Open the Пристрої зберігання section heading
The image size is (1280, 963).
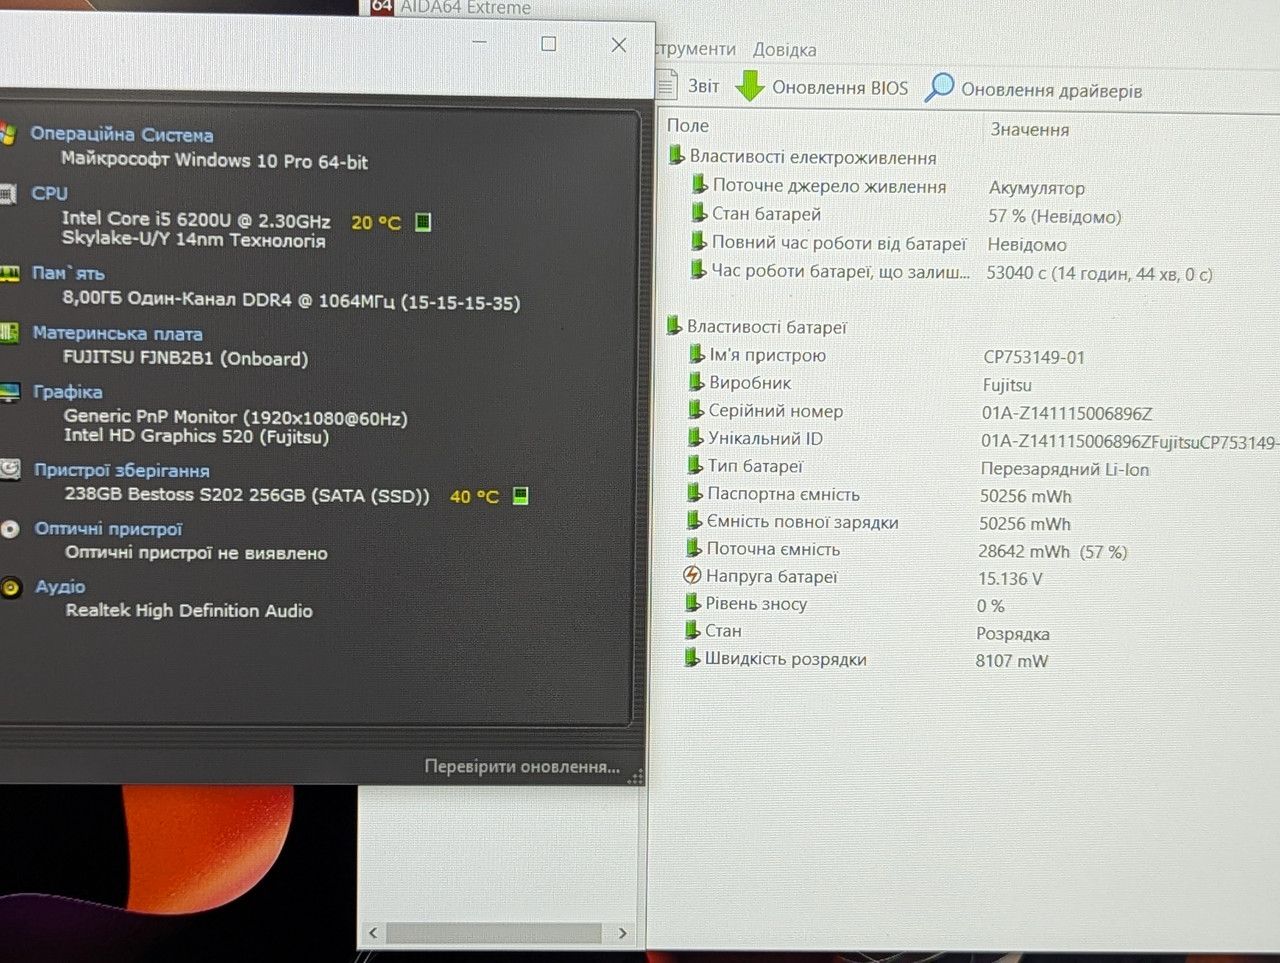122,470
